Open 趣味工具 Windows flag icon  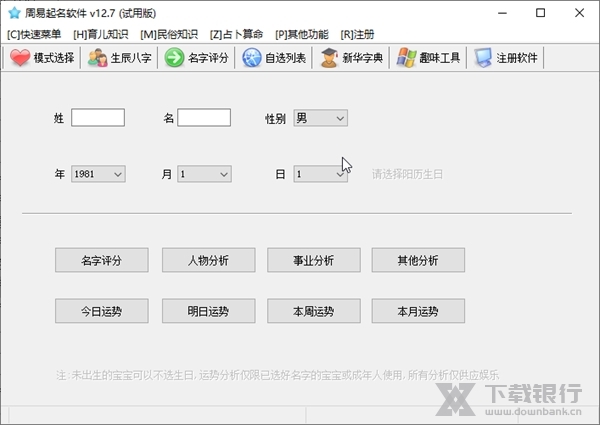(406, 58)
